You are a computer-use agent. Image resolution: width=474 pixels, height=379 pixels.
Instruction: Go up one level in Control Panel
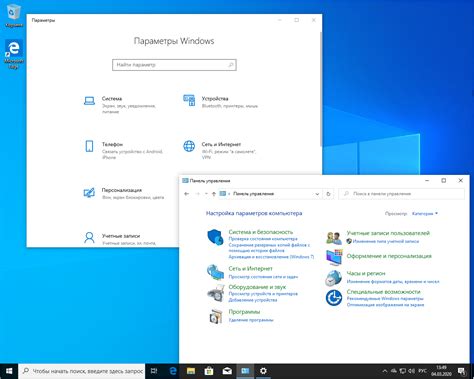point(214,194)
